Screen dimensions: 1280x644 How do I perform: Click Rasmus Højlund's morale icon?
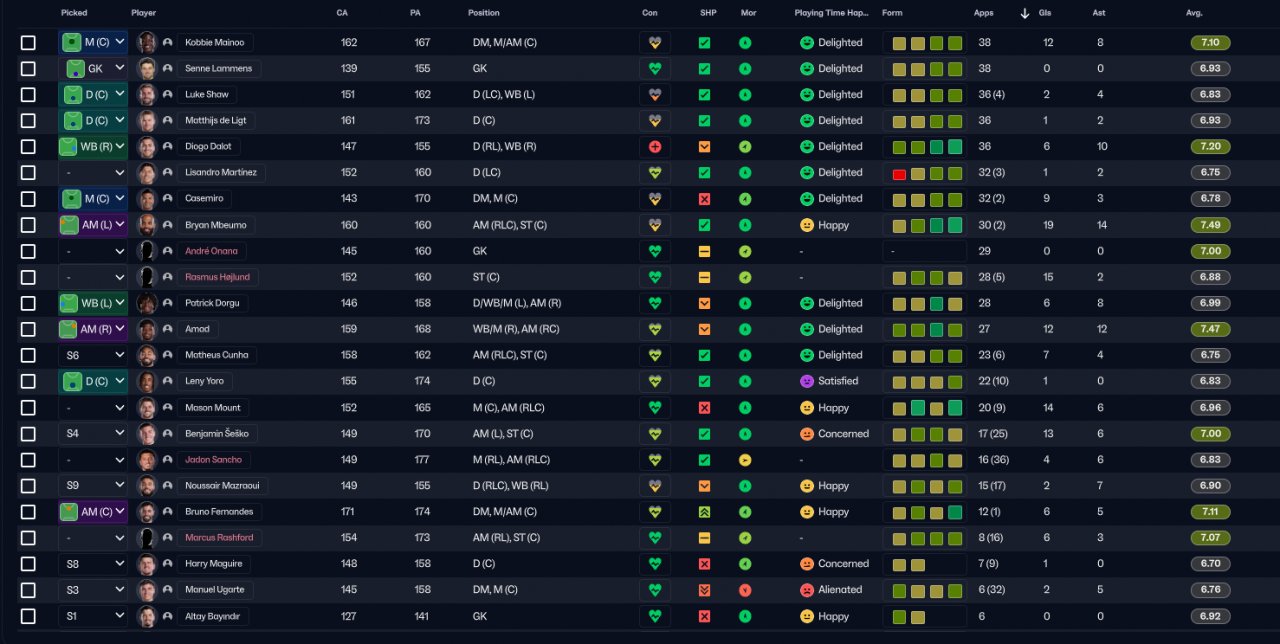point(745,277)
